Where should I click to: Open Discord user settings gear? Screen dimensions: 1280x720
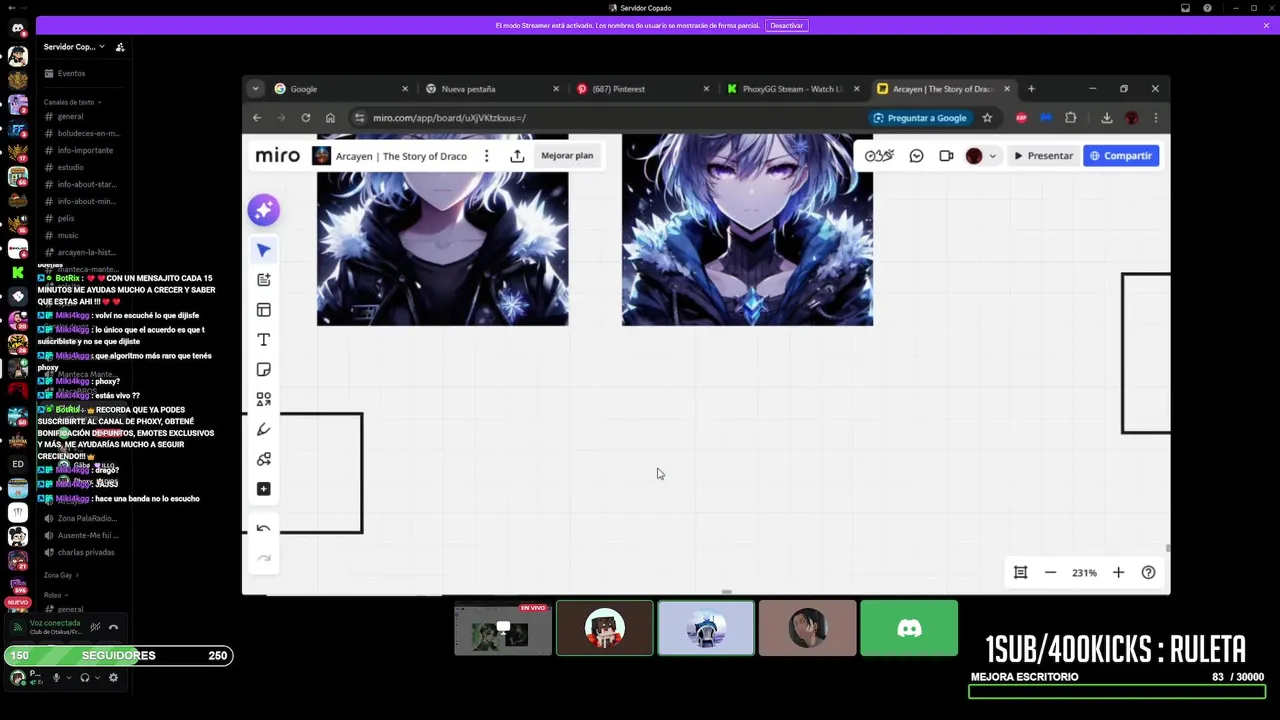113,677
